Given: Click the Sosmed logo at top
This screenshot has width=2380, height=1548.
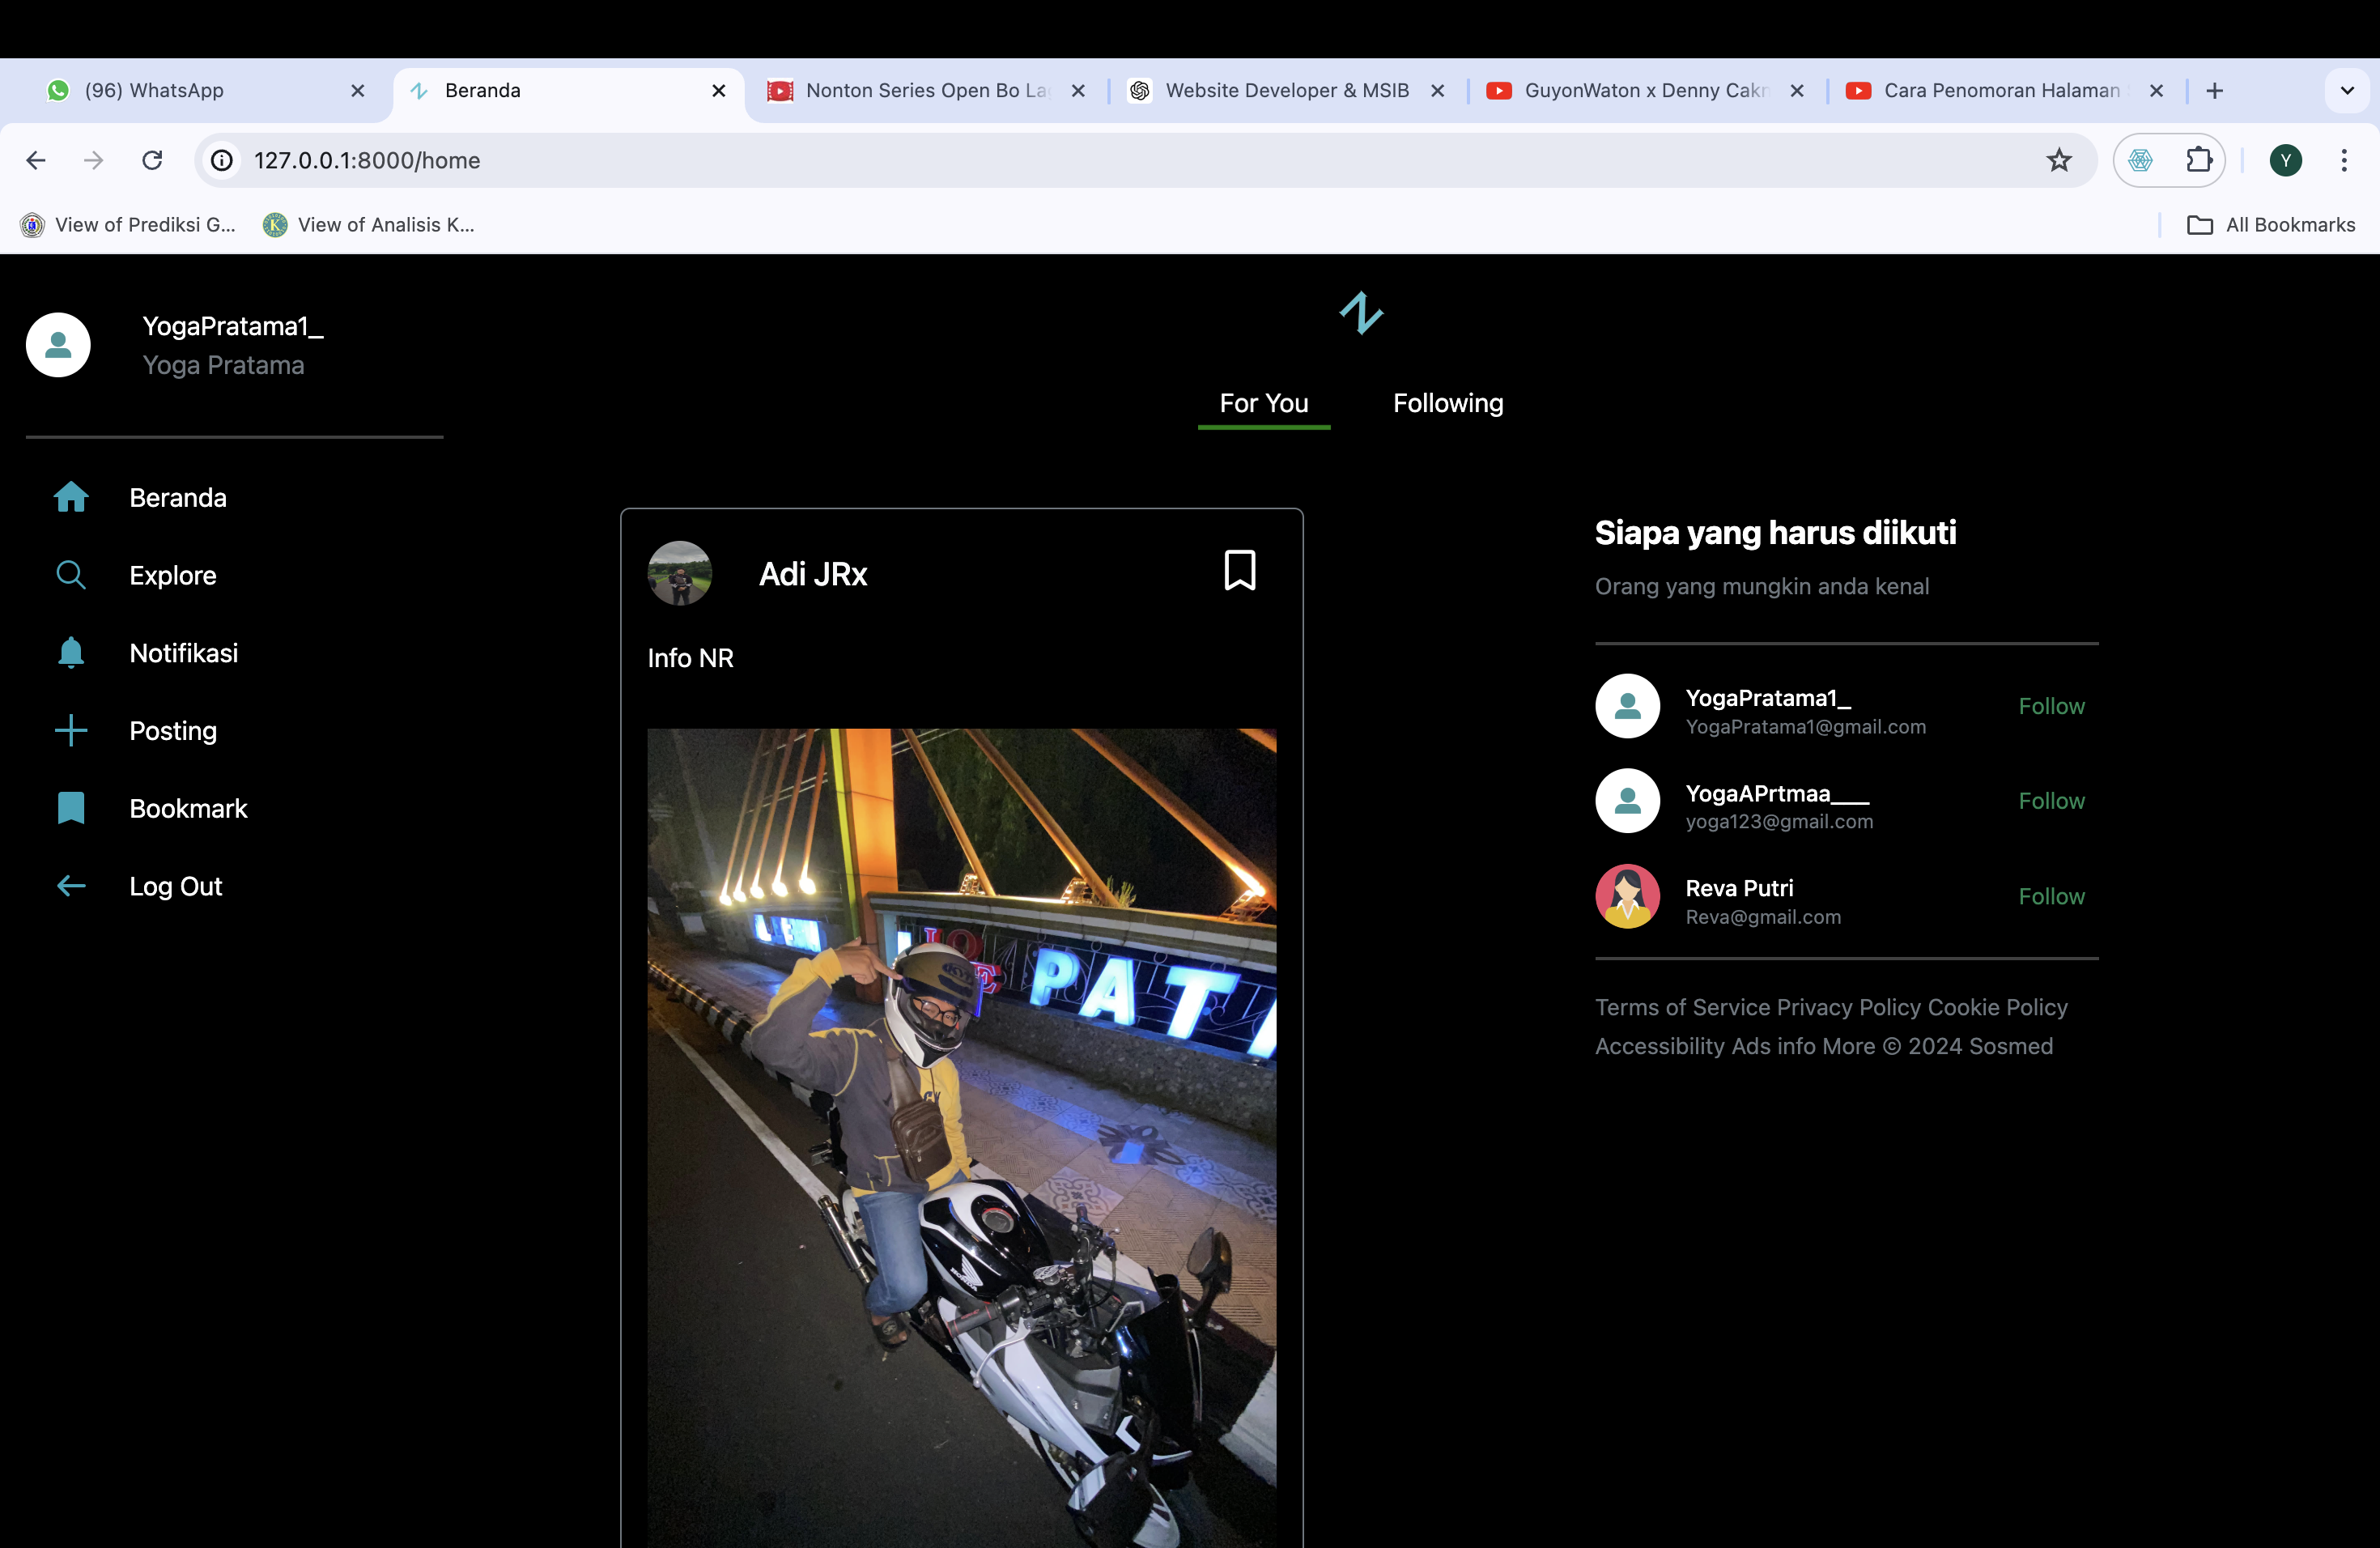Looking at the screenshot, I should tap(1361, 313).
